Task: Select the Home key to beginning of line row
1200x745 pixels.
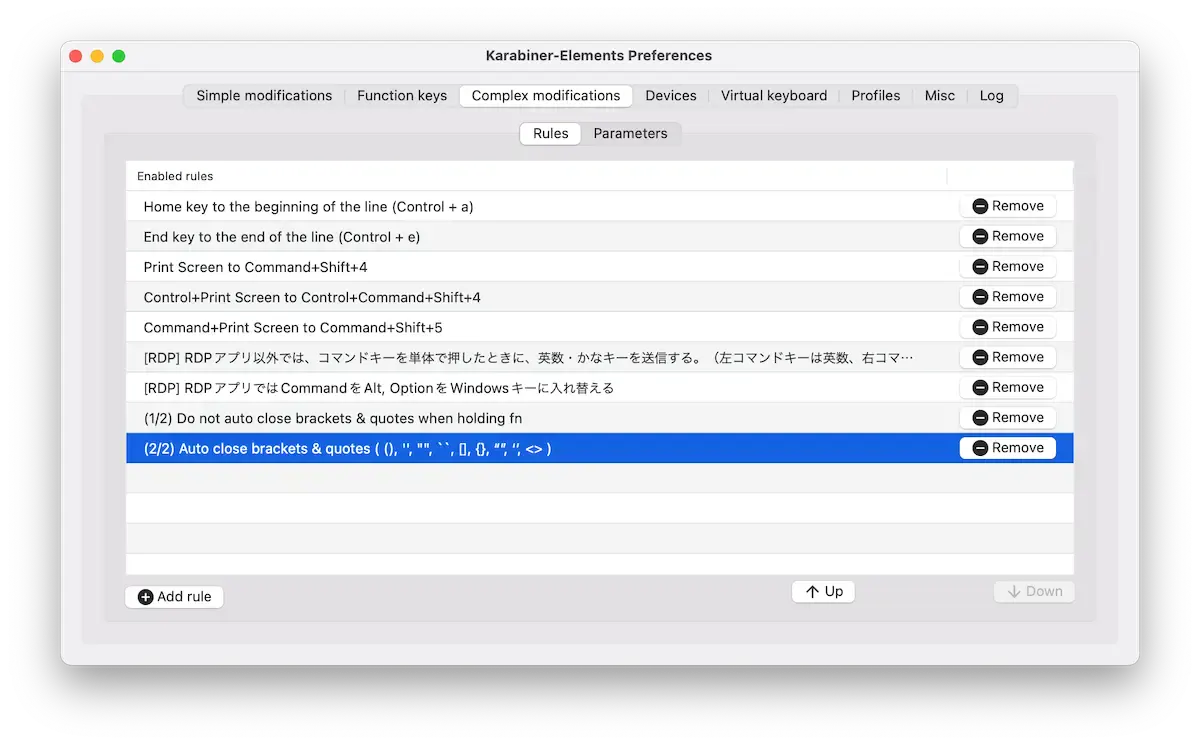Action: [600, 206]
